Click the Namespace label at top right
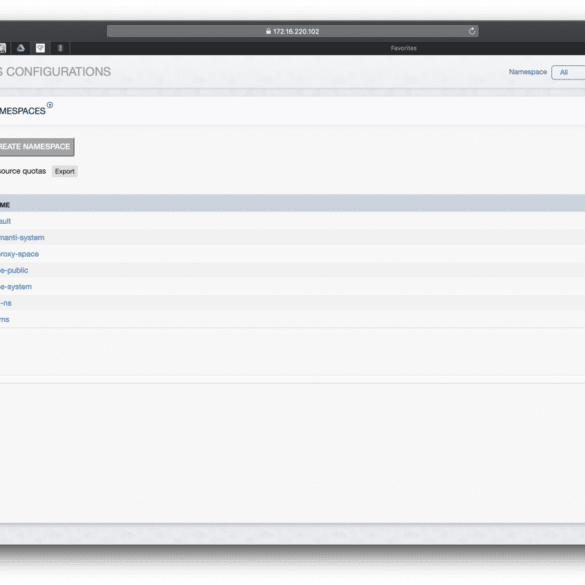 click(x=528, y=72)
